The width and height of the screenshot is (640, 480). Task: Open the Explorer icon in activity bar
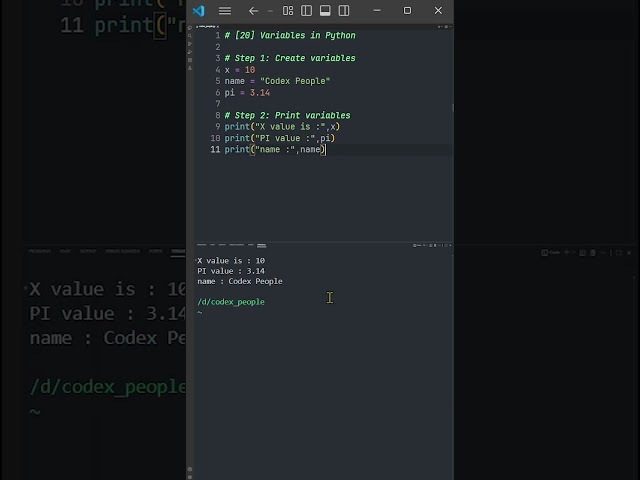[x=190, y=28]
